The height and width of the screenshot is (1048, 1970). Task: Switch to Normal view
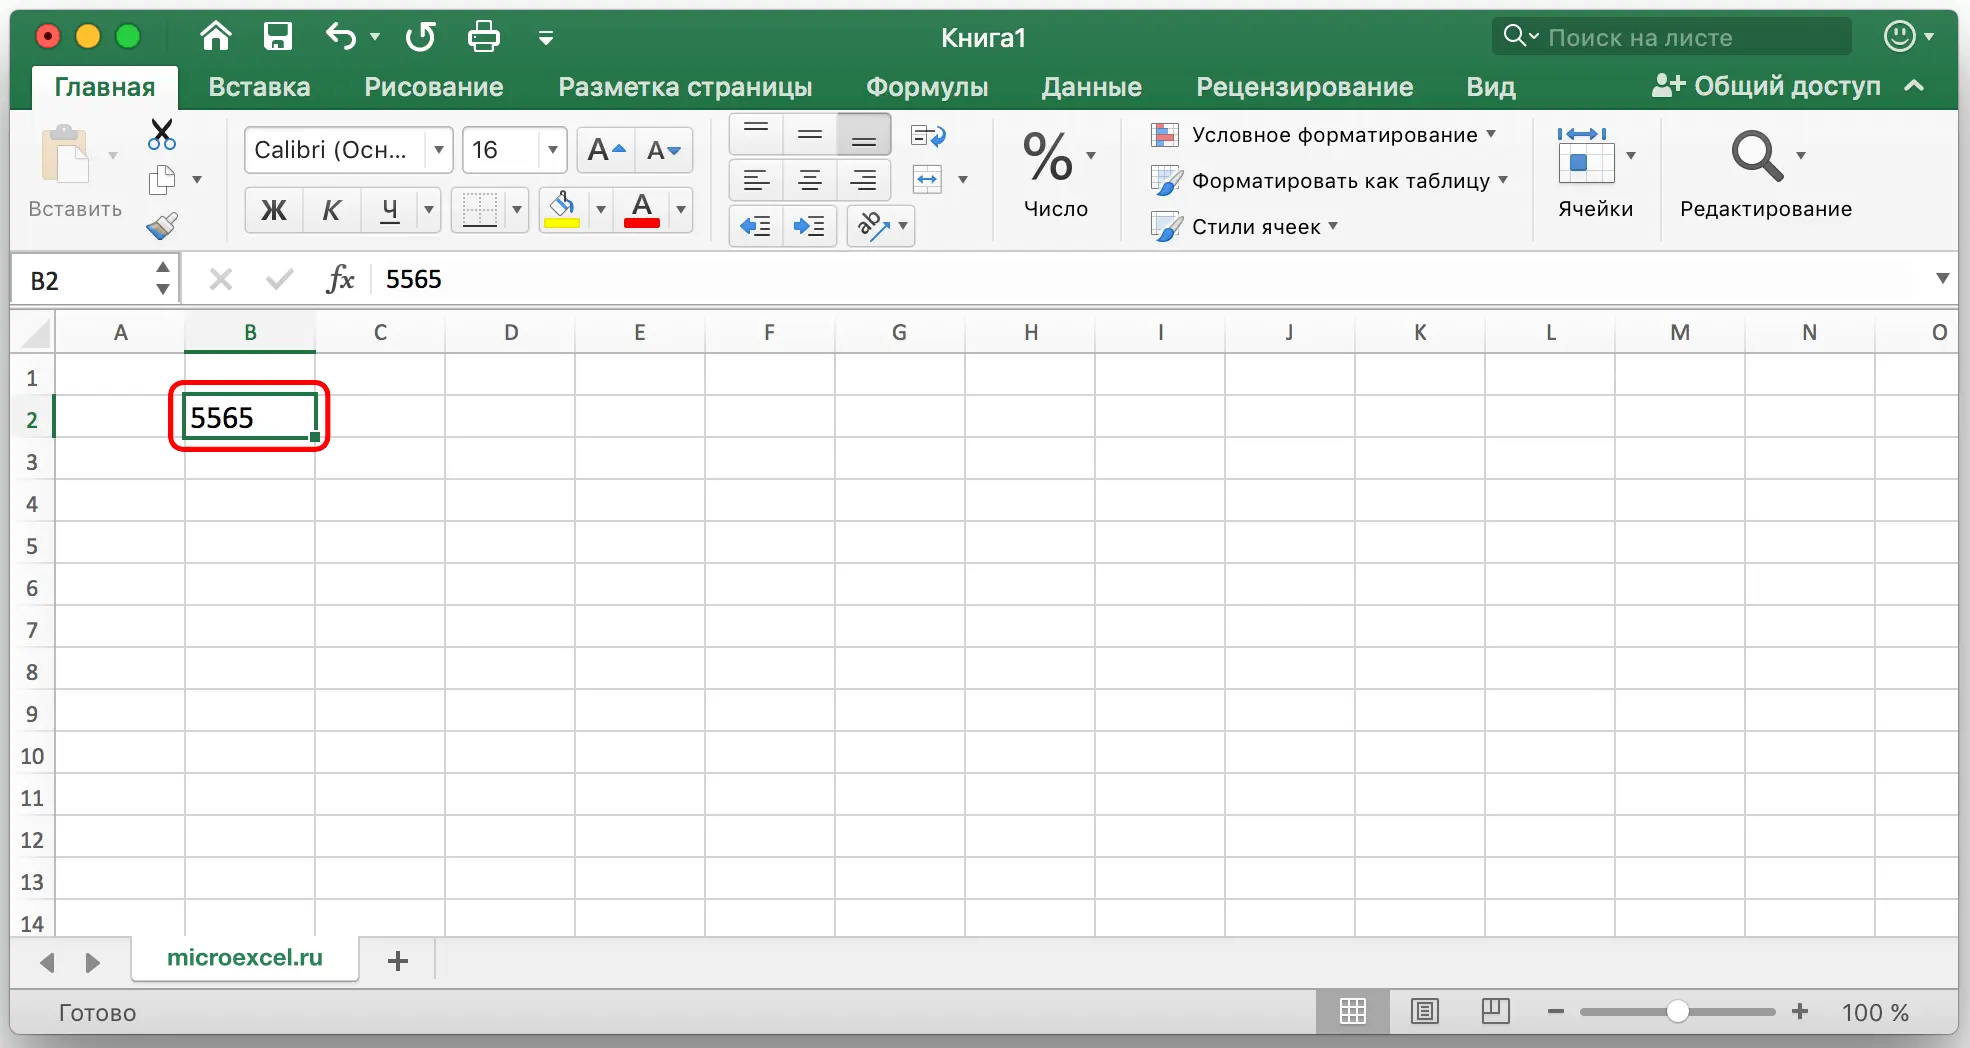point(1353,1012)
